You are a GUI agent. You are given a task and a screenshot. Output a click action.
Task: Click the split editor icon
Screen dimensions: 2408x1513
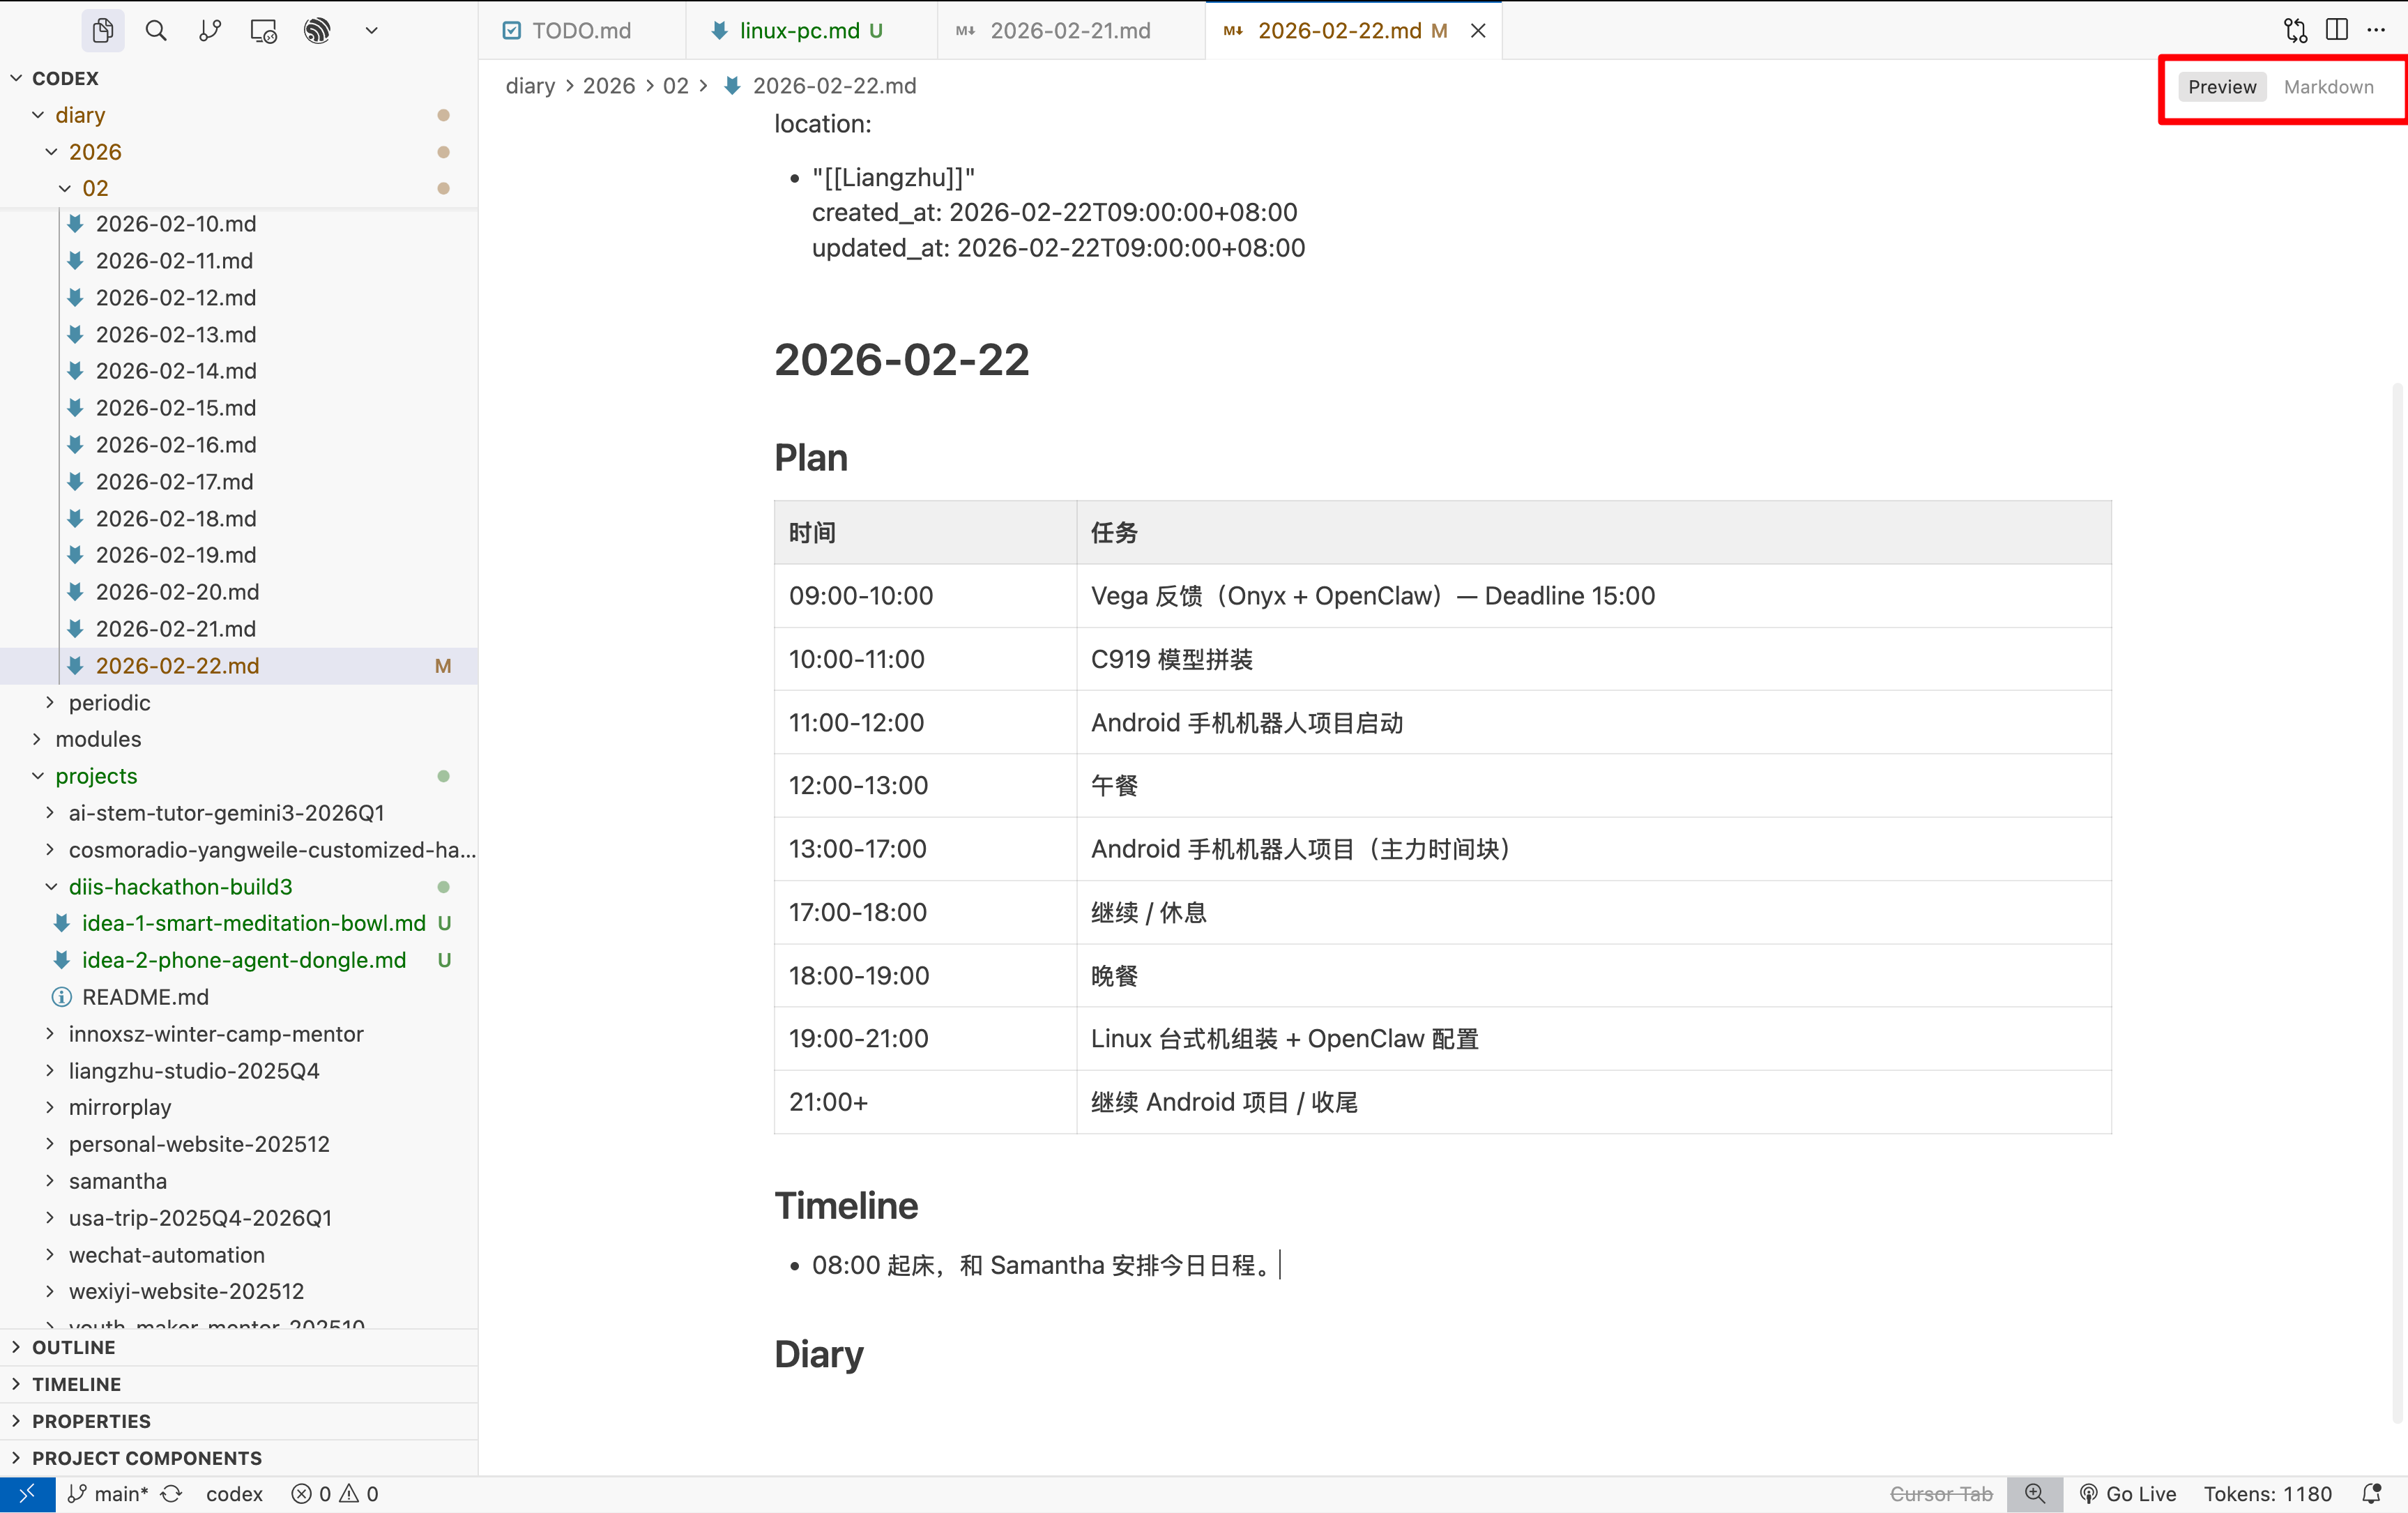click(x=2336, y=31)
